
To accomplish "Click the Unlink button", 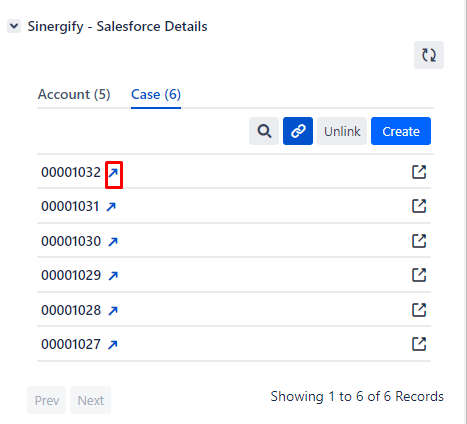I will tap(342, 131).
